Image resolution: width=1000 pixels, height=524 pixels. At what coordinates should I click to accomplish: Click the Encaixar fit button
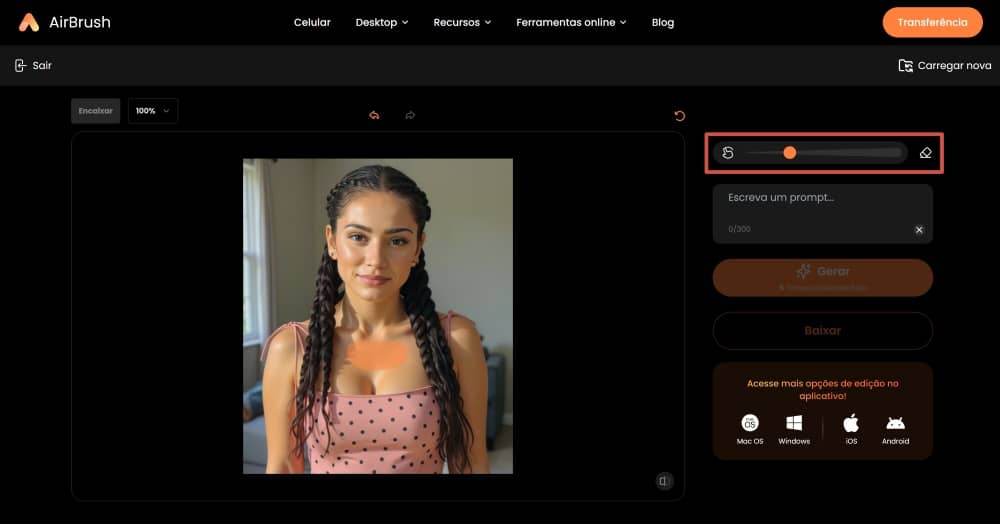96,111
